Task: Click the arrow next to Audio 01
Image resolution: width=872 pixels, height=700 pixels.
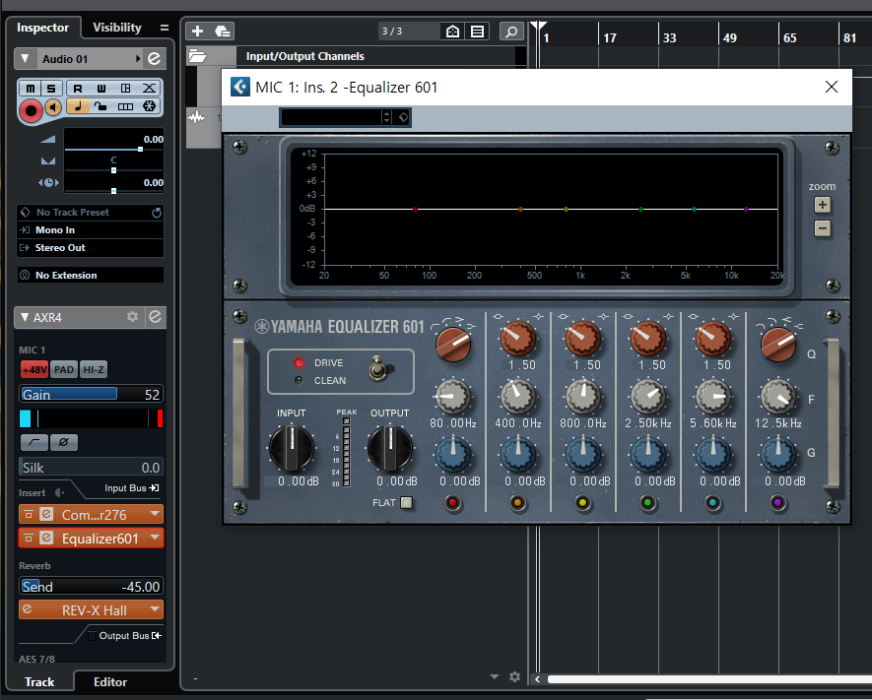Action: [x=137, y=58]
